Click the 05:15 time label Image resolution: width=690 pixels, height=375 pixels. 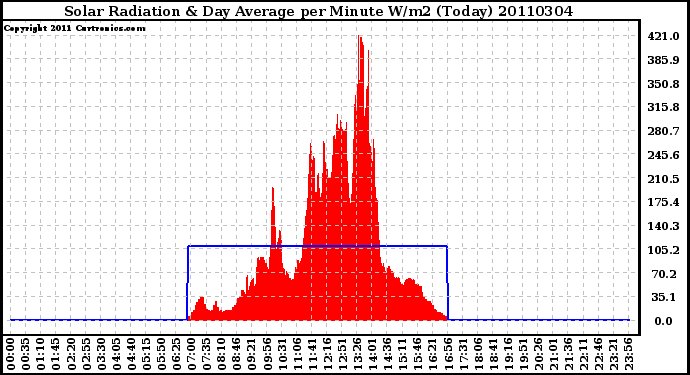pos(146,354)
